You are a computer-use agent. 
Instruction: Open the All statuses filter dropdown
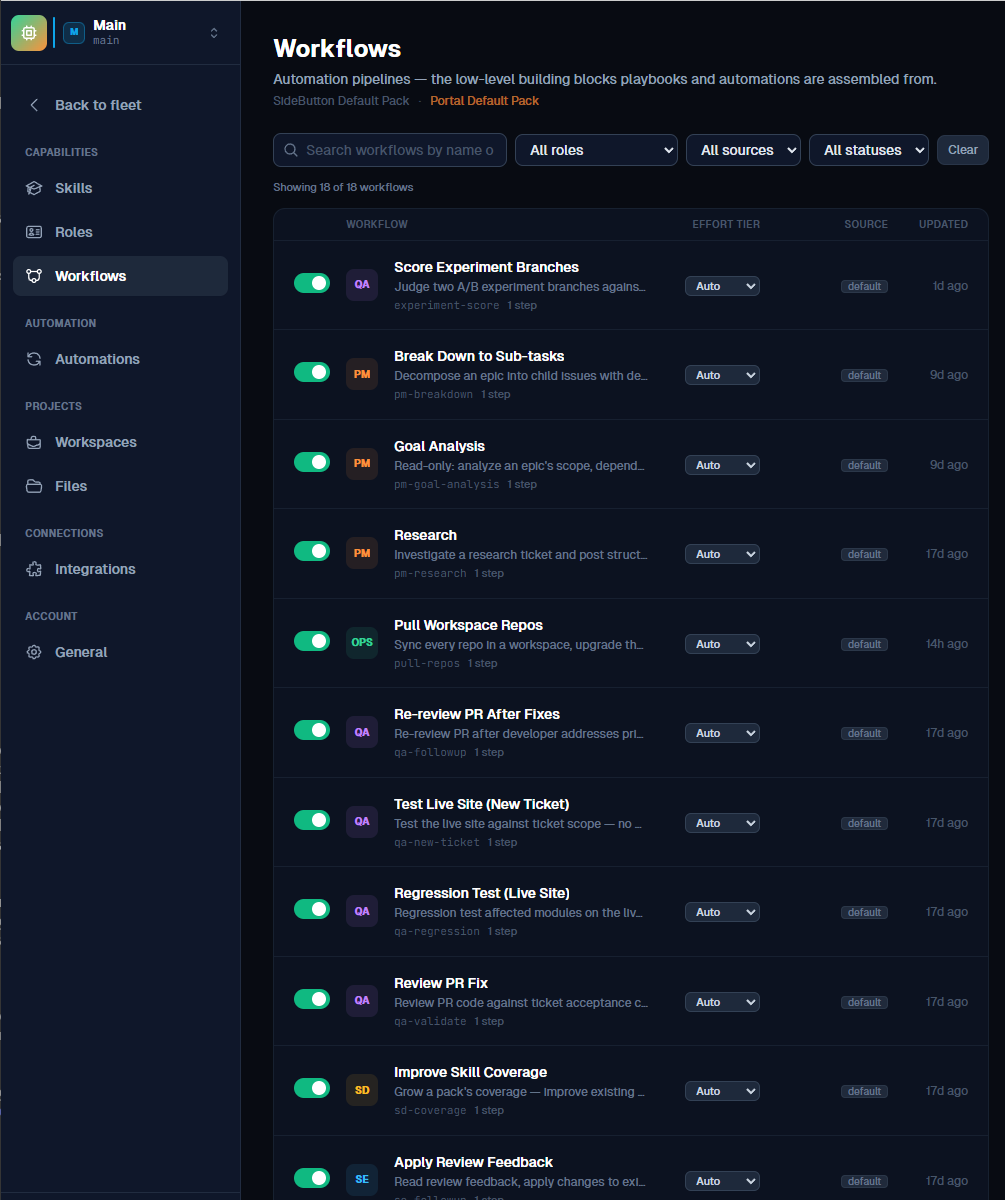point(869,150)
